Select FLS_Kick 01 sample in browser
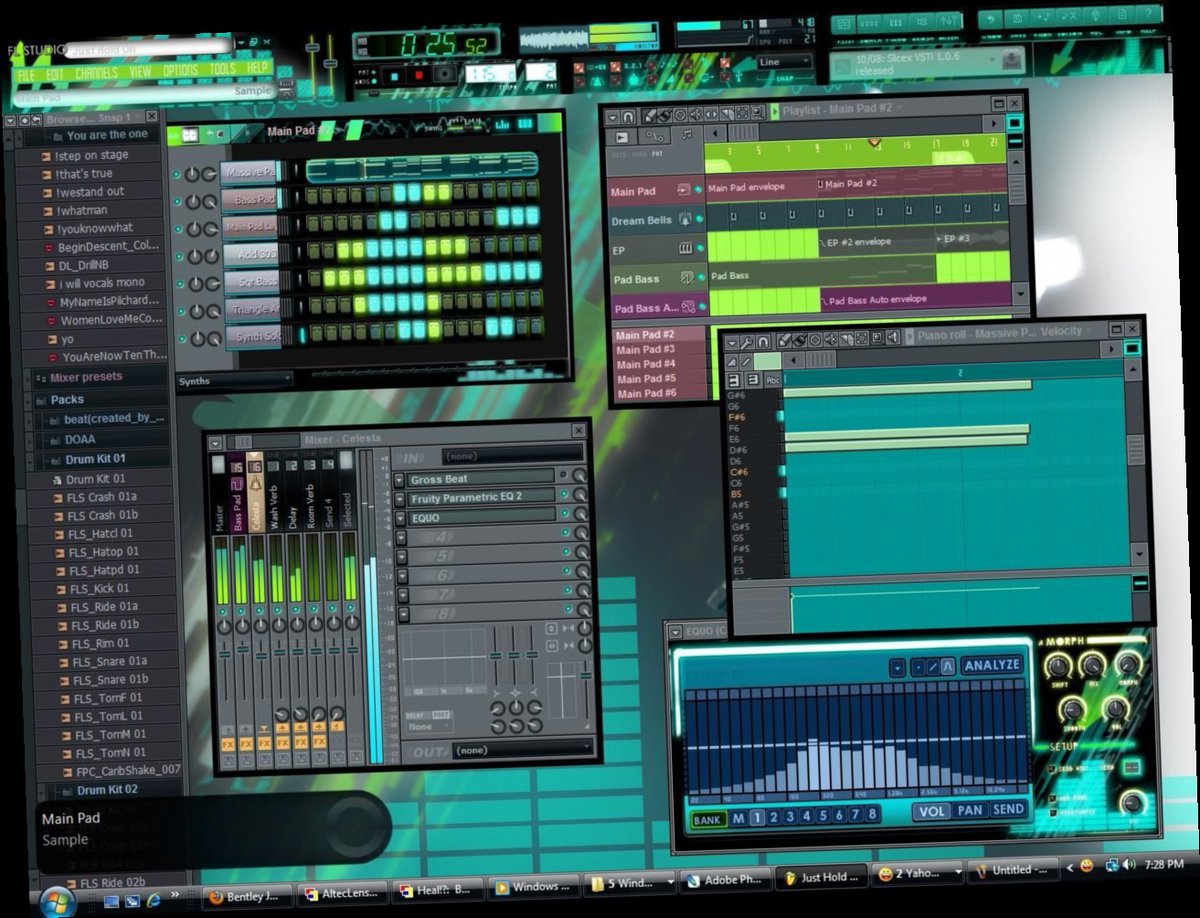 click(x=99, y=589)
